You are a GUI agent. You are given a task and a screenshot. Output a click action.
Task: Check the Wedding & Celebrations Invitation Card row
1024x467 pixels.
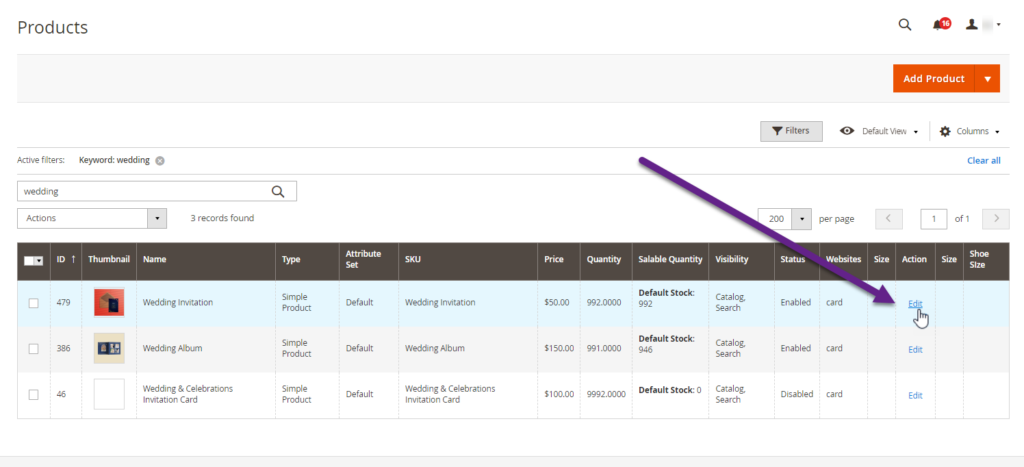tap(33, 395)
